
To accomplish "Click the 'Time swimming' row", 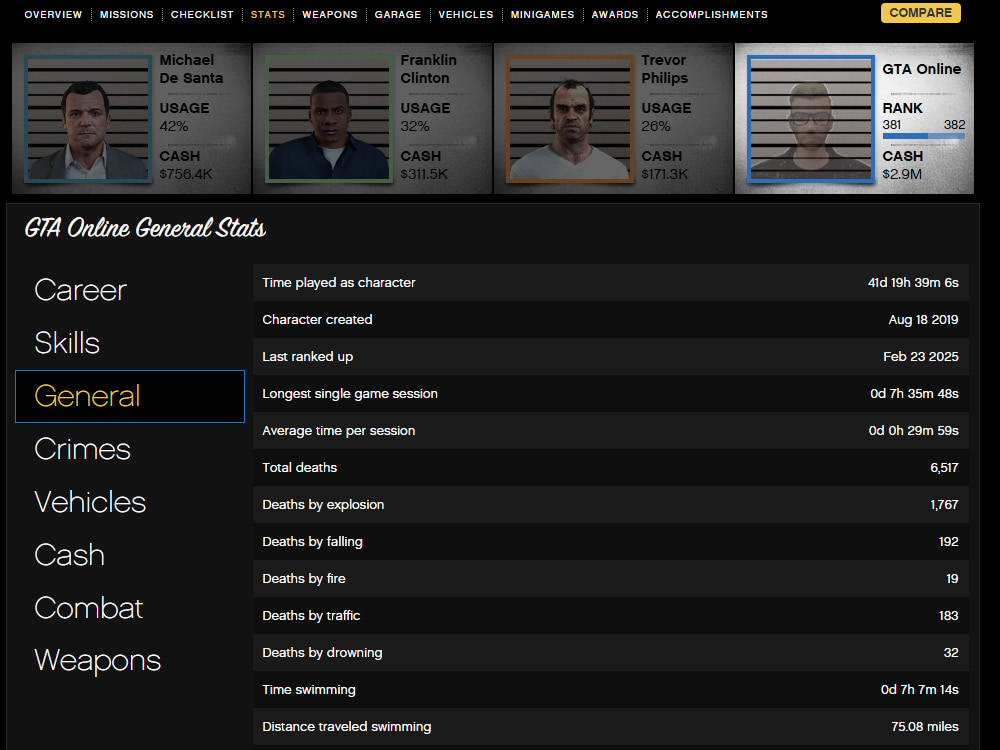I will 611,689.
